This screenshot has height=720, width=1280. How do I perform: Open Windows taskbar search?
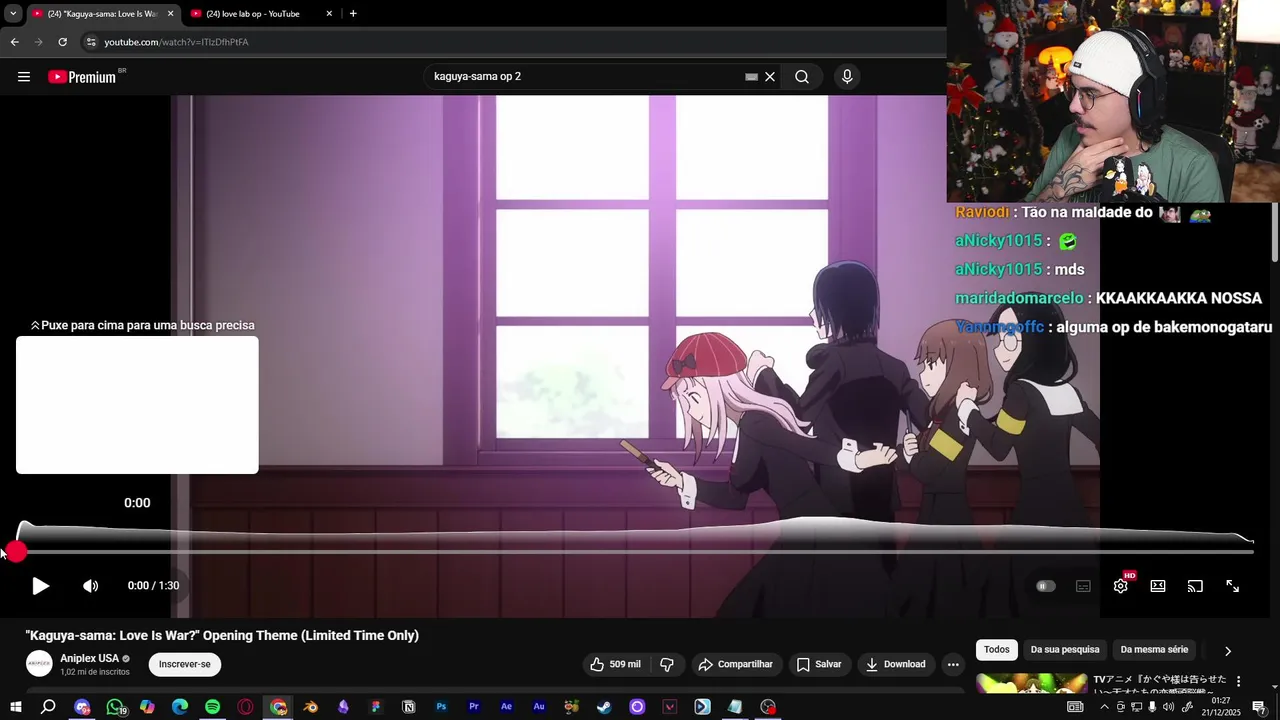coord(48,707)
